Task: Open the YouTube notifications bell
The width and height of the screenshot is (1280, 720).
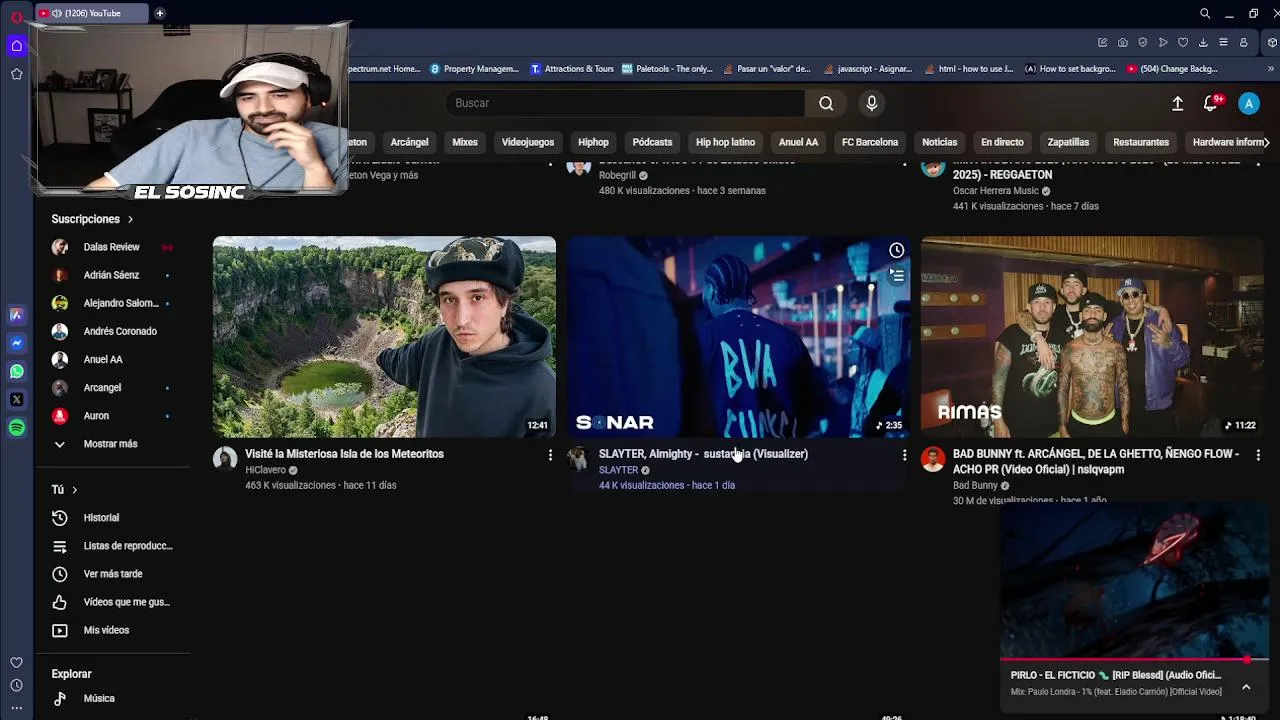Action: tap(1211, 103)
